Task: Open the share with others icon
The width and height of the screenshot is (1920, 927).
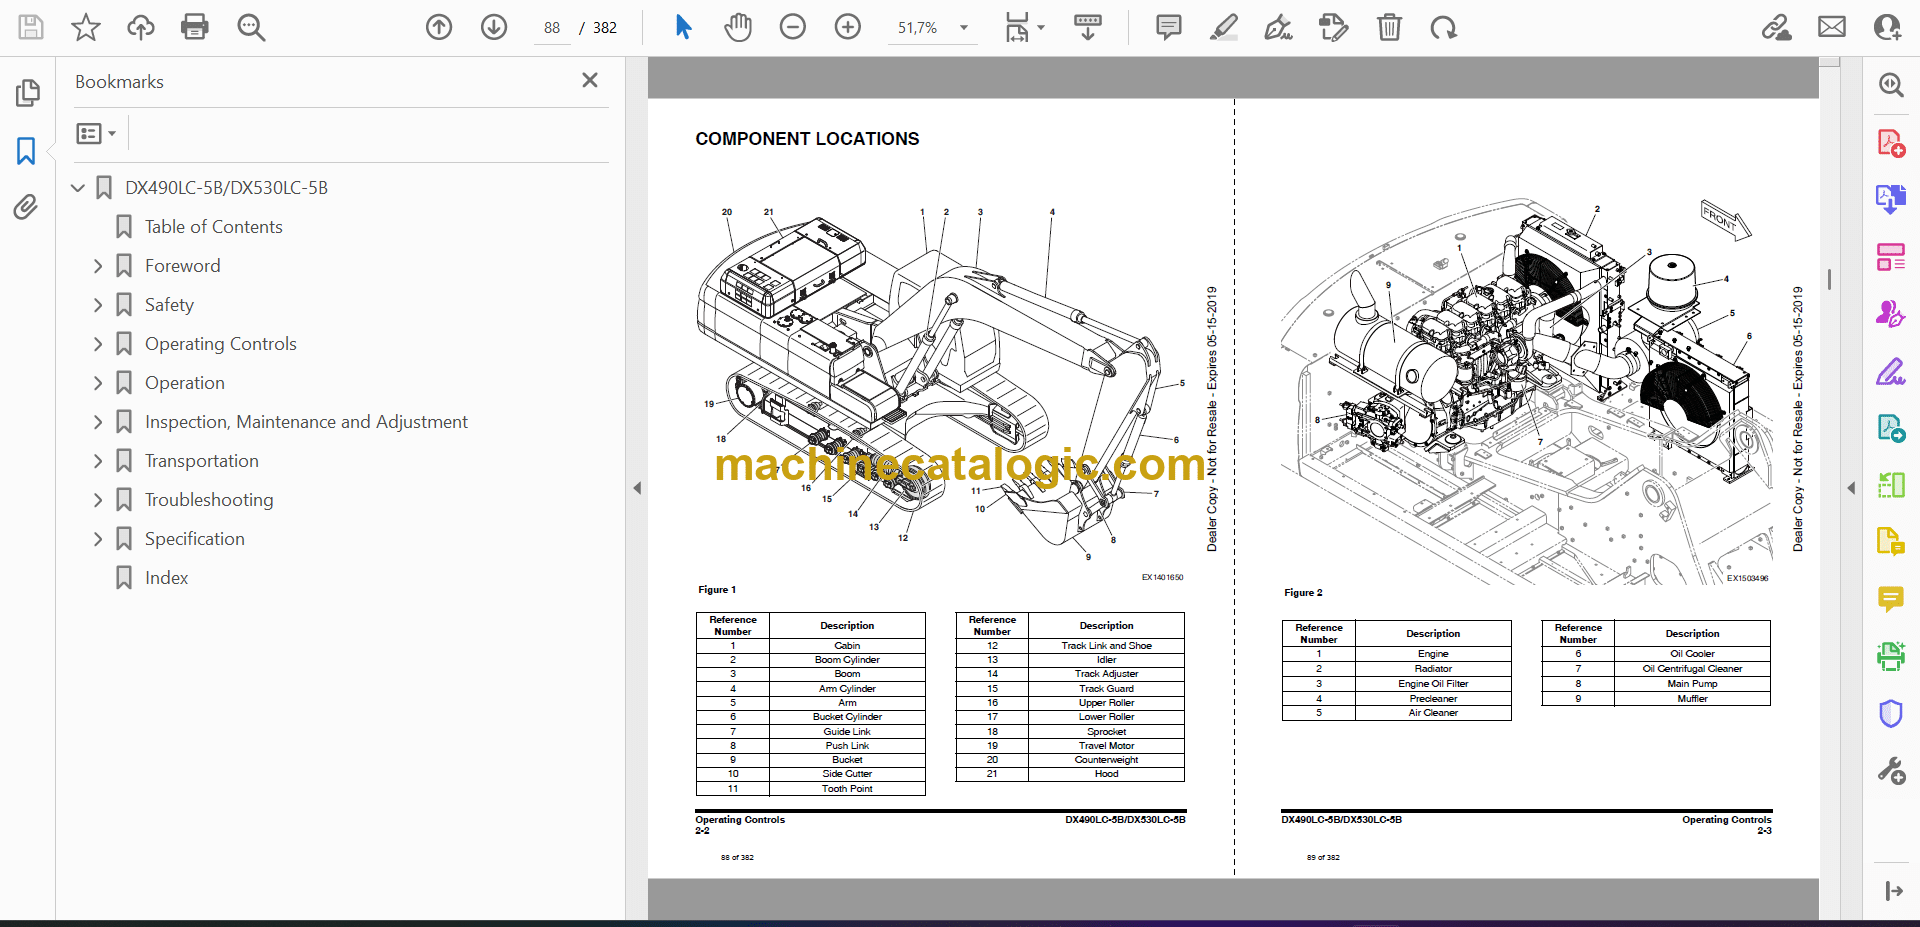Action: point(1887,27)
